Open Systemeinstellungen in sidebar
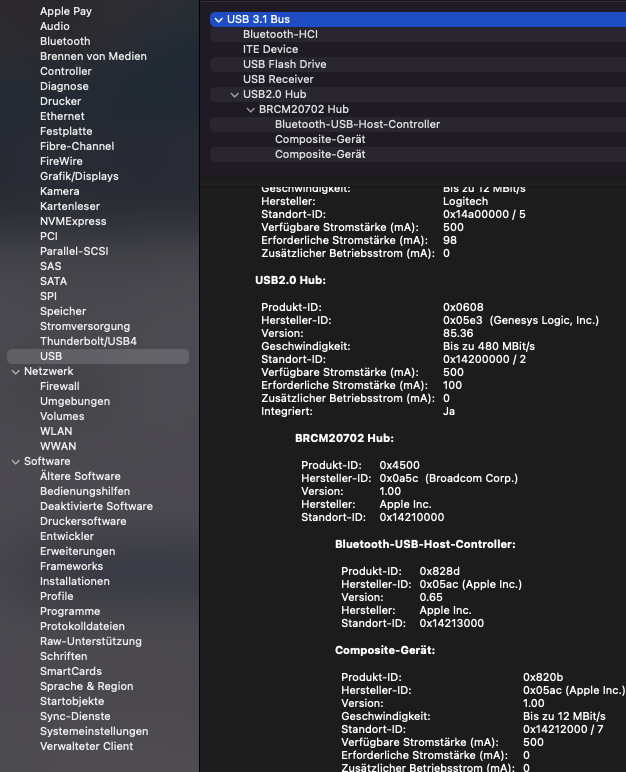This screenshot has width=626, height=772. pyautogui.click(x=94, y=732)
